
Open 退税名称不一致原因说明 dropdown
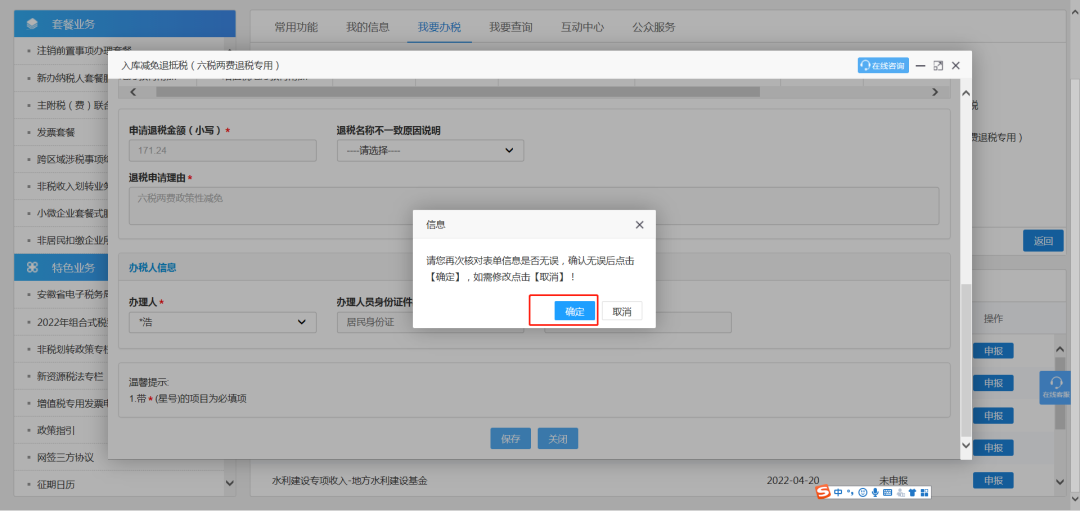point(430,150)
